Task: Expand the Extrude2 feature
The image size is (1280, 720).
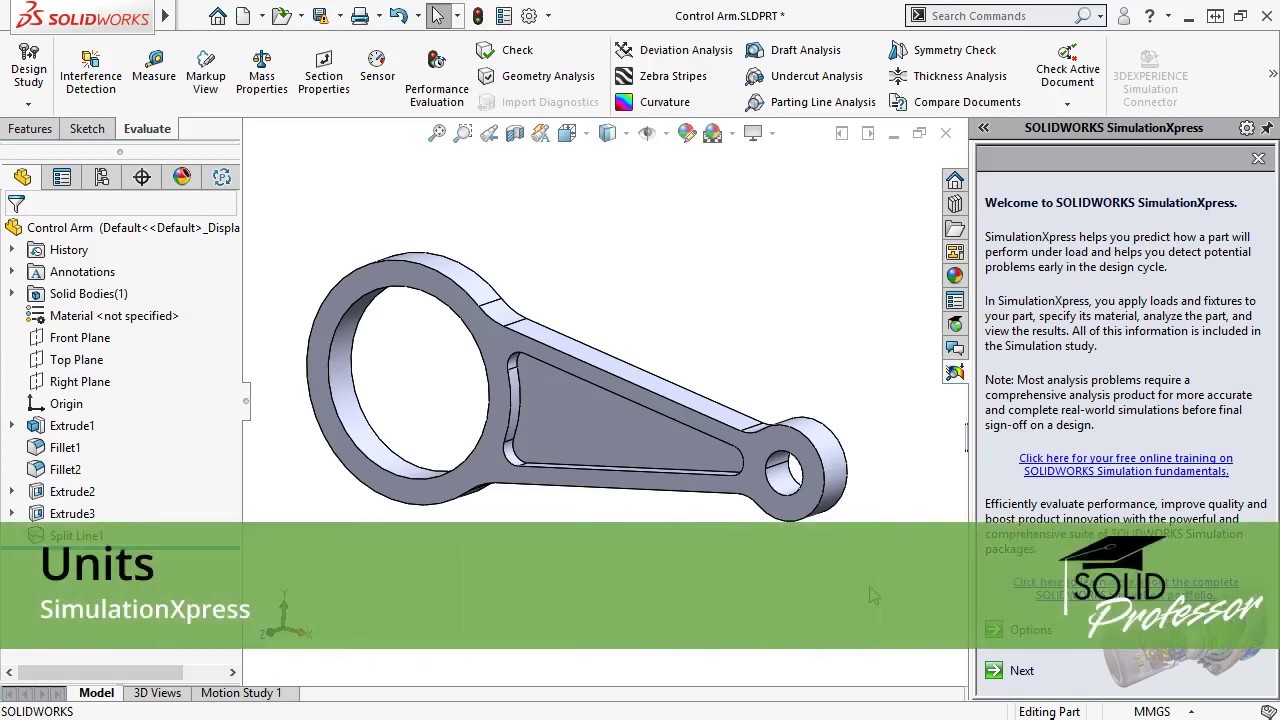Action: point(12,492)
